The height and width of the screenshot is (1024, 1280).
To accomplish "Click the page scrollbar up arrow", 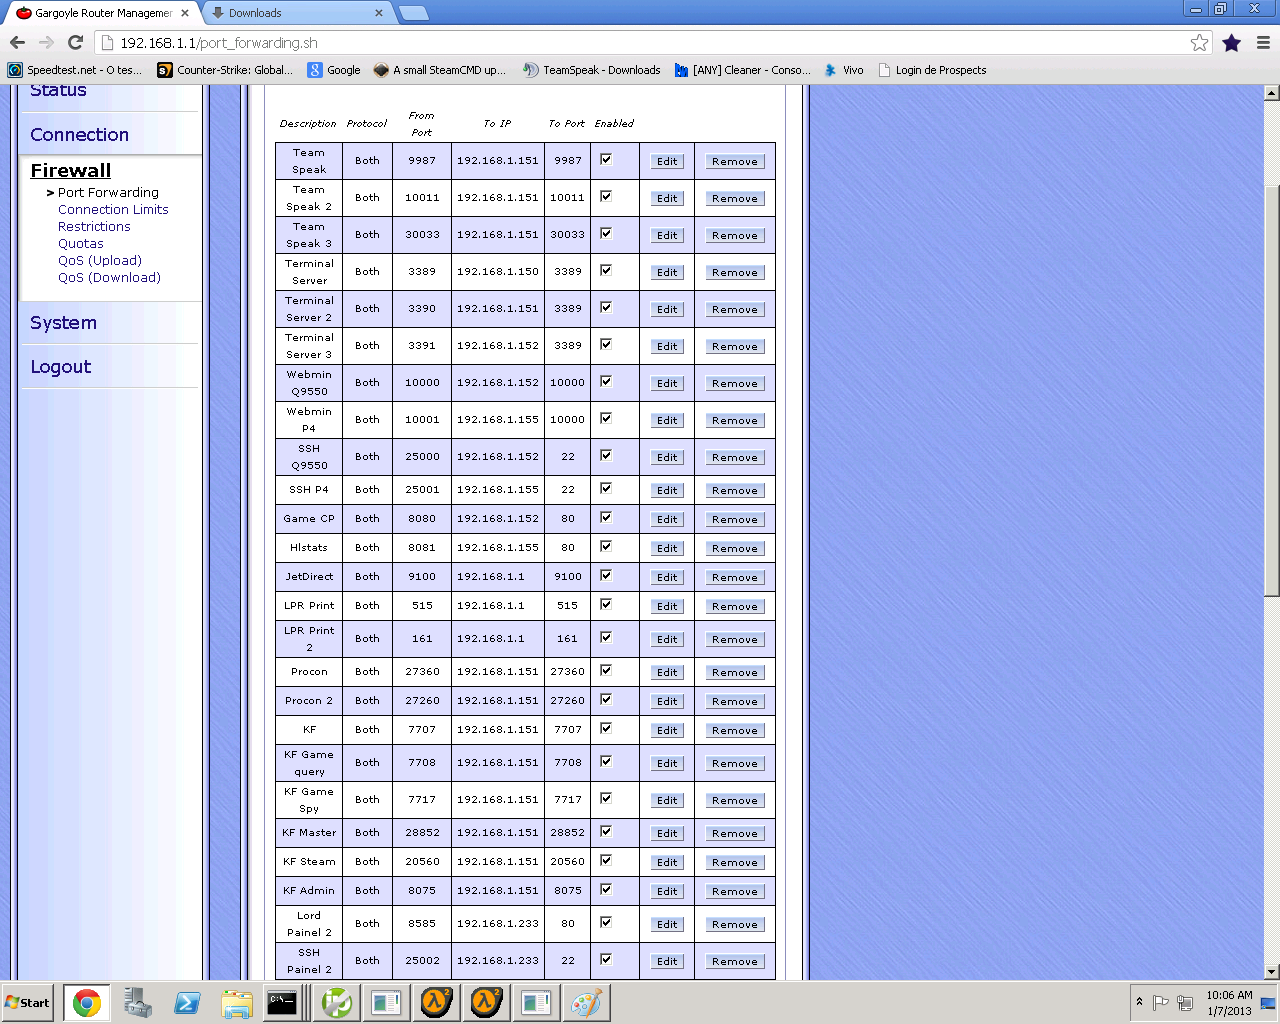I will pyautogui.click(x=1271, y=93).
